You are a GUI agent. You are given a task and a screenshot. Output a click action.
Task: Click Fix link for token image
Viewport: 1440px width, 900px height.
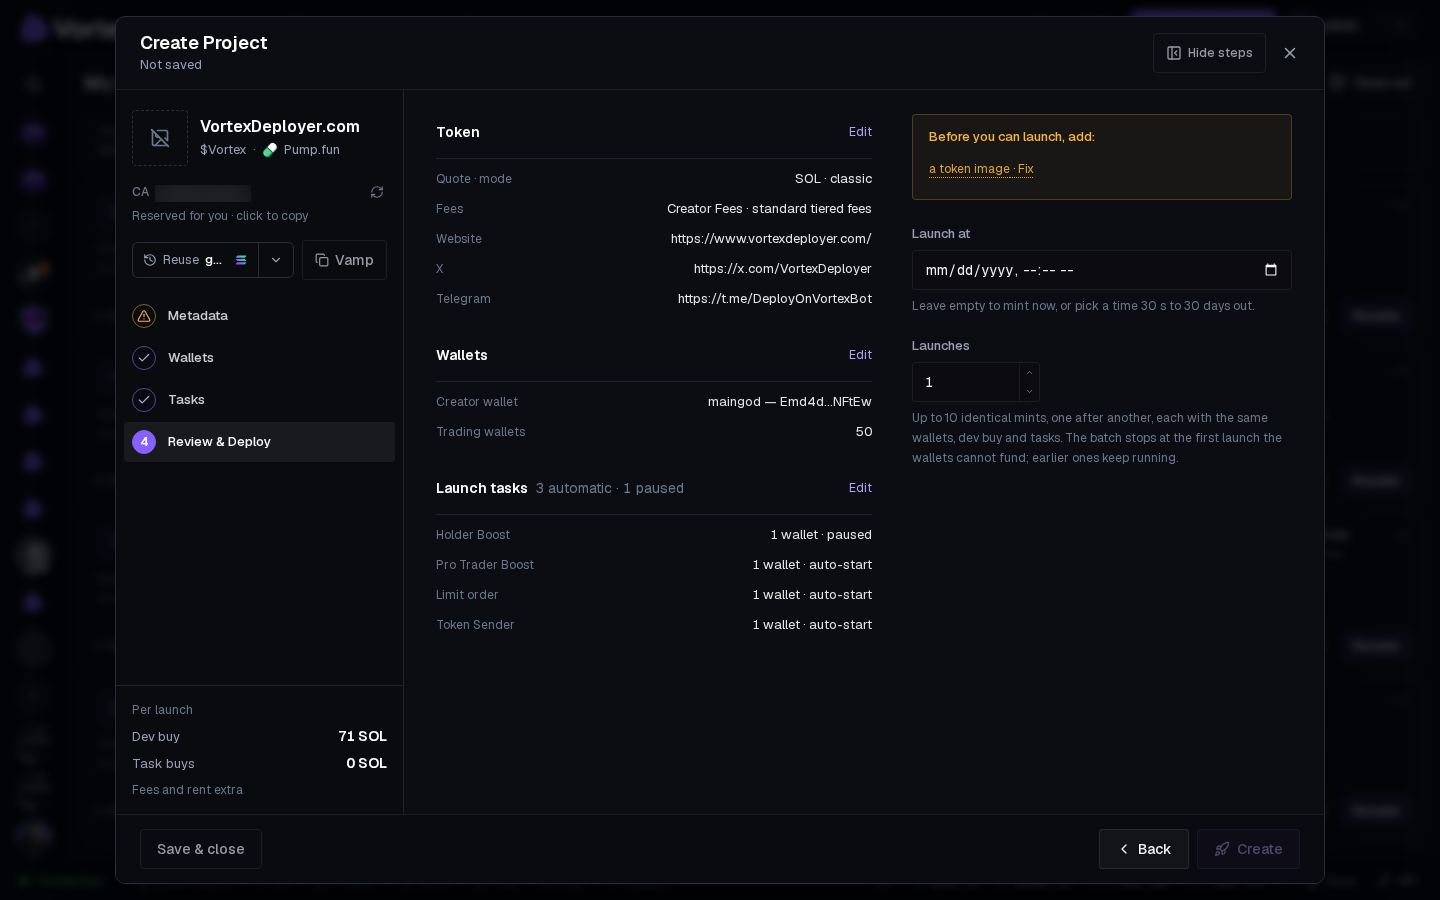pyautogui.click(x=1026, y=169)
